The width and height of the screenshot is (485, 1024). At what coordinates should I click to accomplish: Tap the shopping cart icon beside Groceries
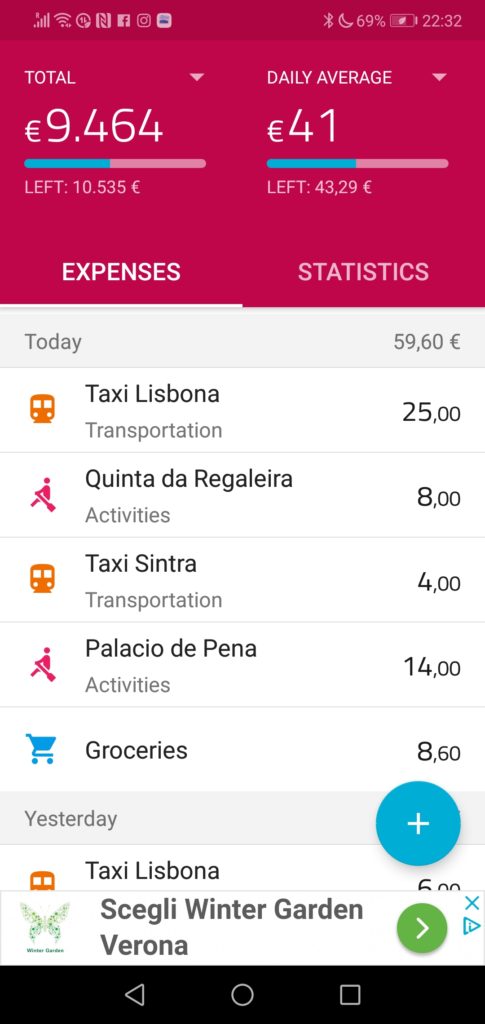coord(41,749)
